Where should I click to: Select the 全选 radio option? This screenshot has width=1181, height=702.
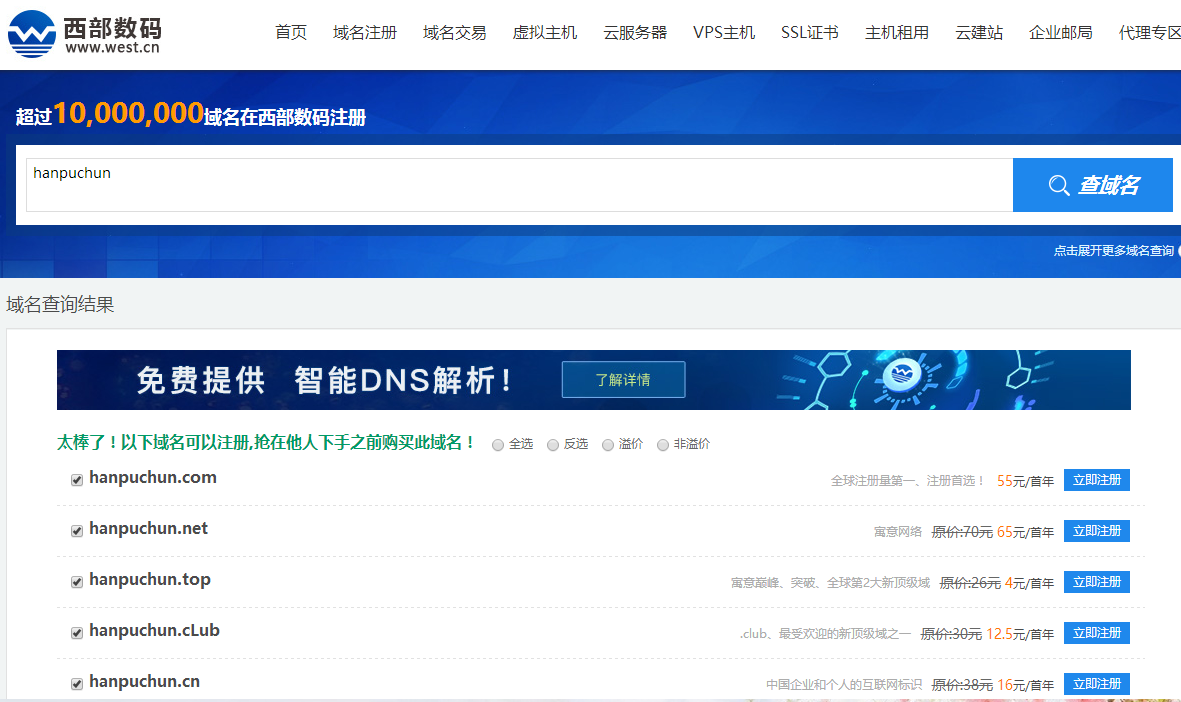(498, 444)
